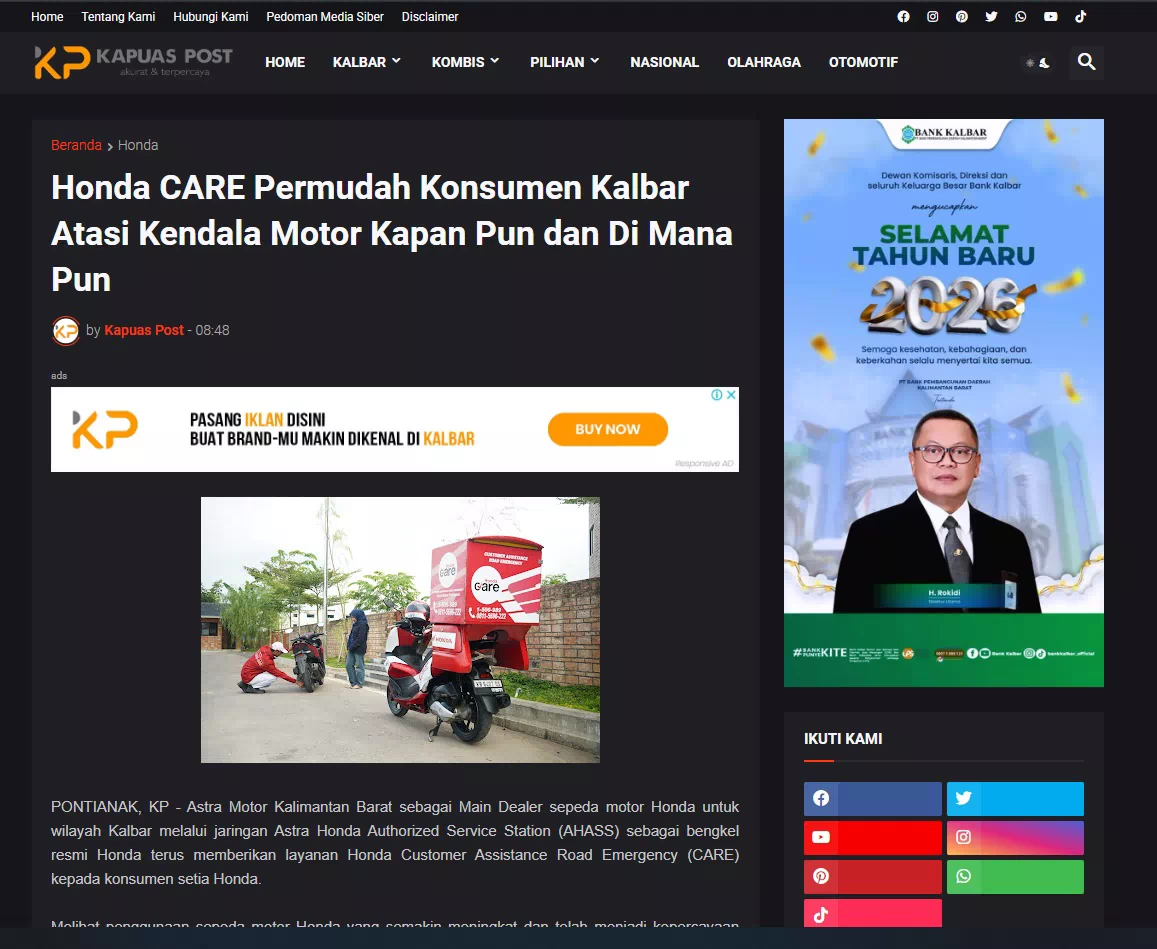This screenshot has height=949, width=1157.
Task: Click Home in the top bar
Action: point(47,16)
